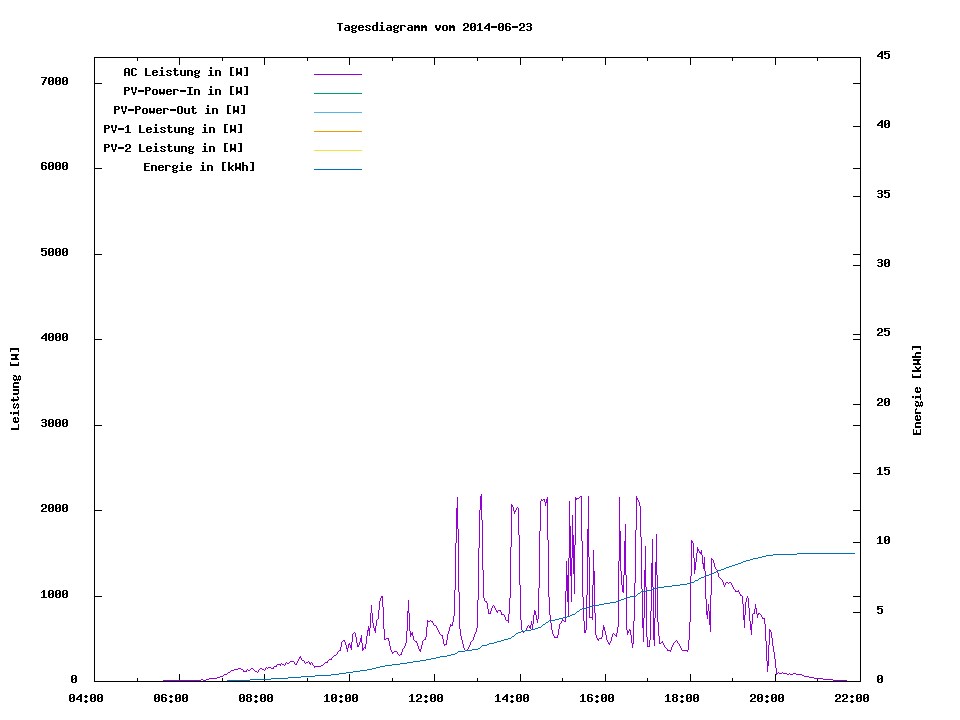
Task: Select the PV-Power-Out legend entry text
Action: [x=180, y=110]
